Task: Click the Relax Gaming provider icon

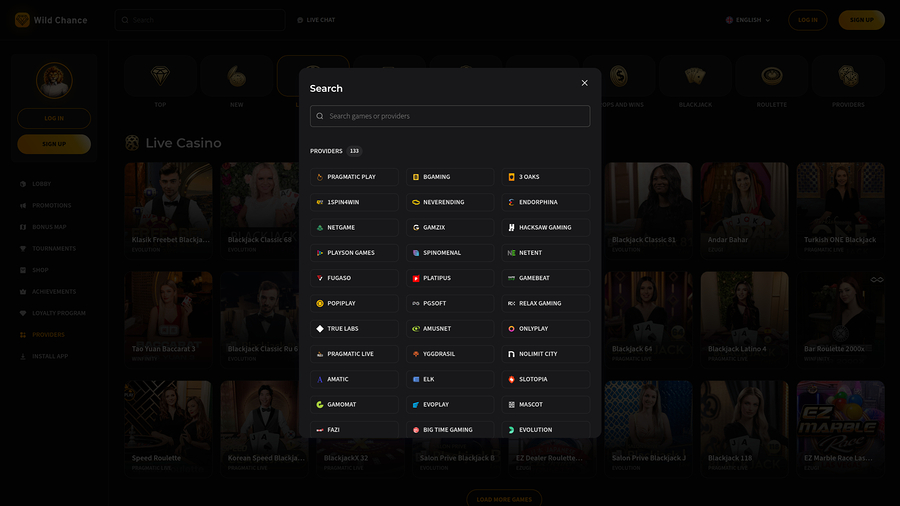Action: (x=511, y=303)
